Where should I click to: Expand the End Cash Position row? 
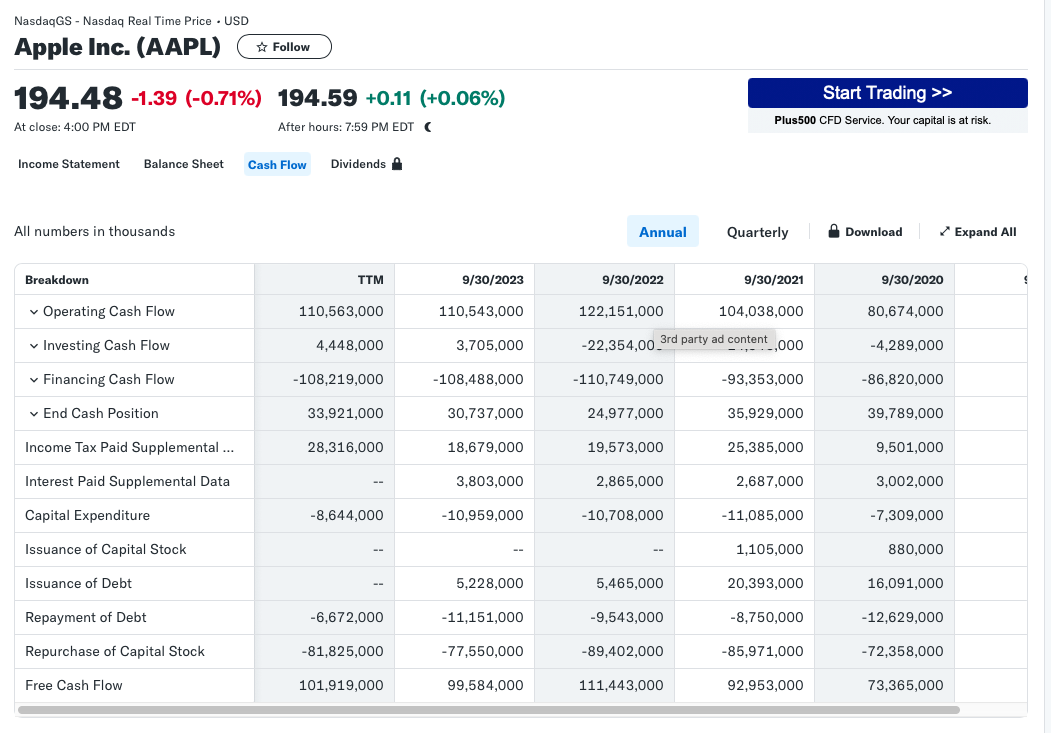[x=34, y=414]
